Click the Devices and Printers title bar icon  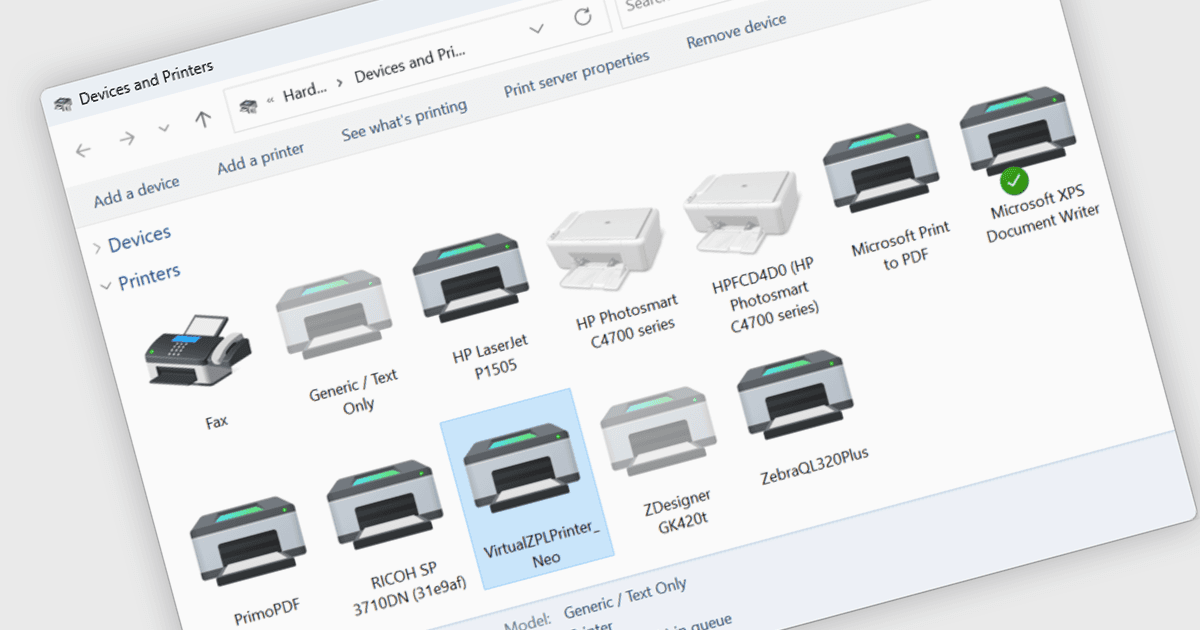63,102
